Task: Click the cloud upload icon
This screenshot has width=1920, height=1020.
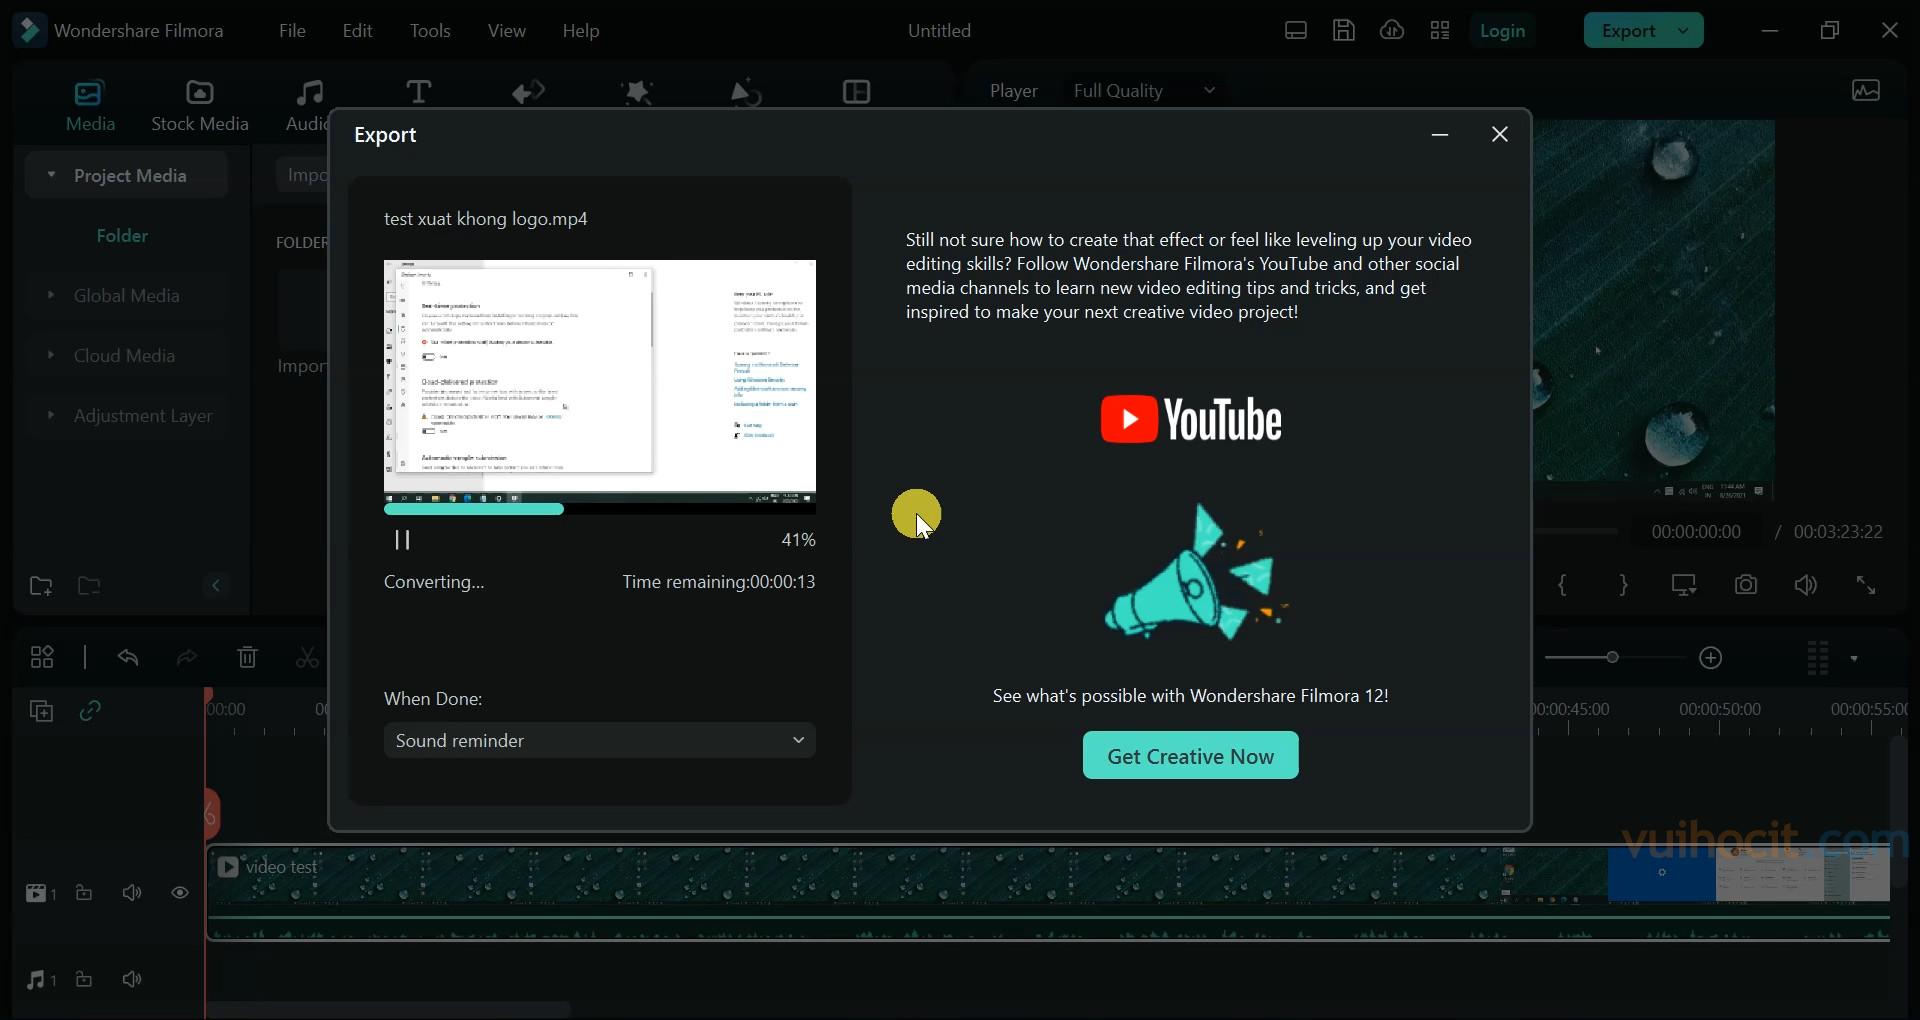Action: pos(1392,31)
